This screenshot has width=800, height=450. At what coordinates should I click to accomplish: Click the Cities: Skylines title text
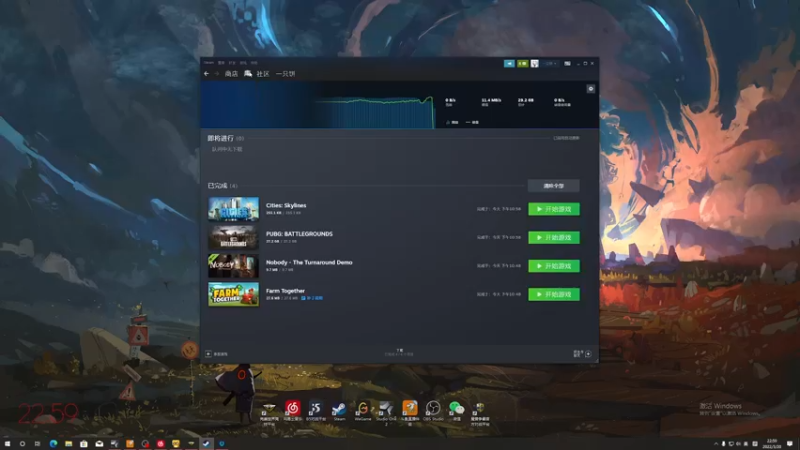[286, 205]
